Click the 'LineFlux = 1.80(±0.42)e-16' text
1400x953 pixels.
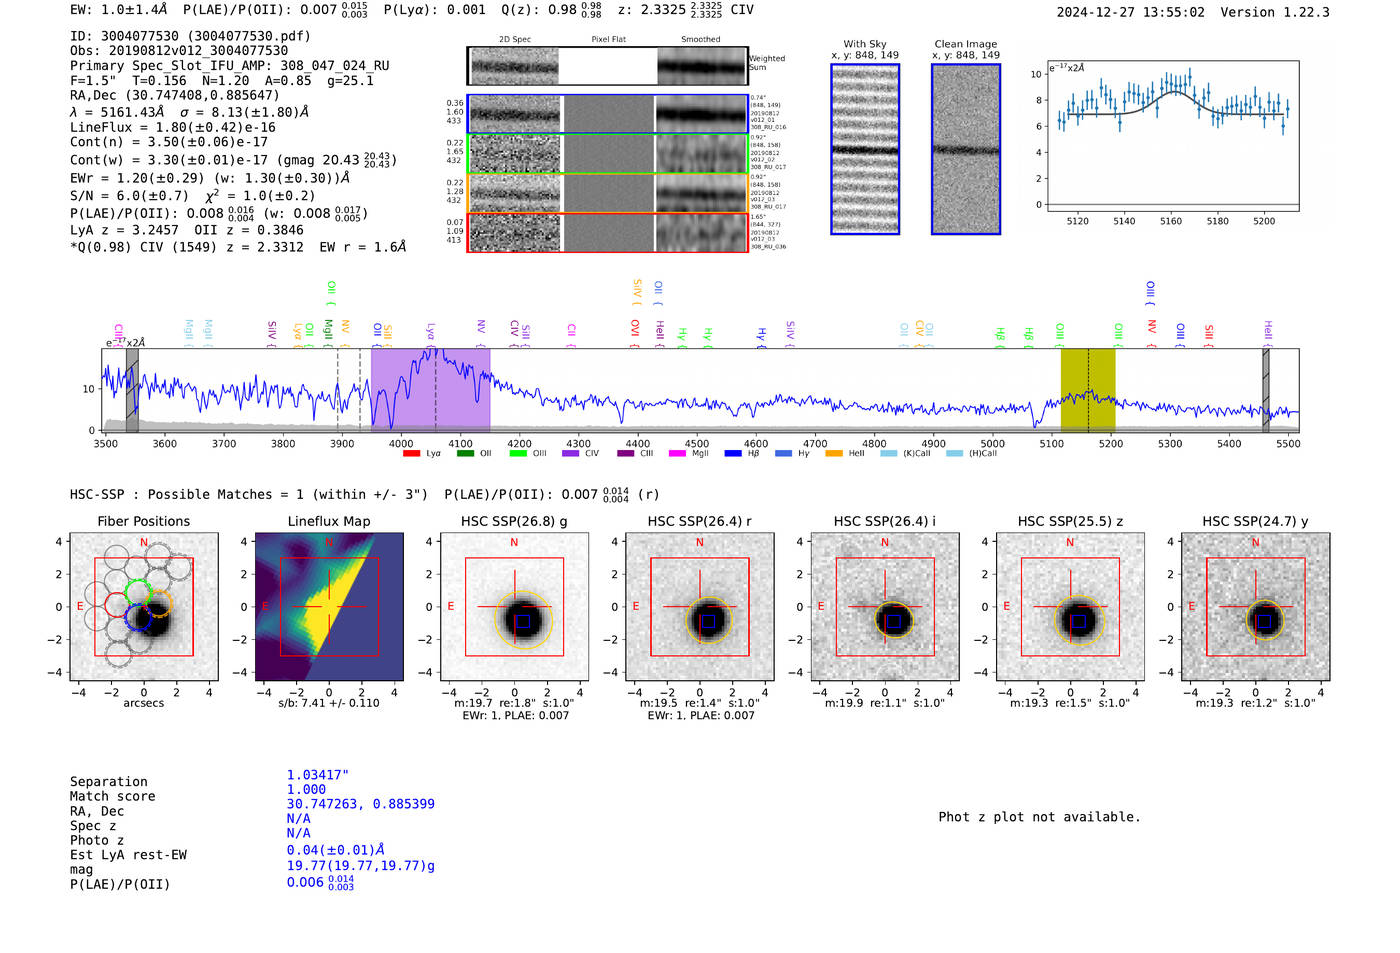tap(173, 128)
